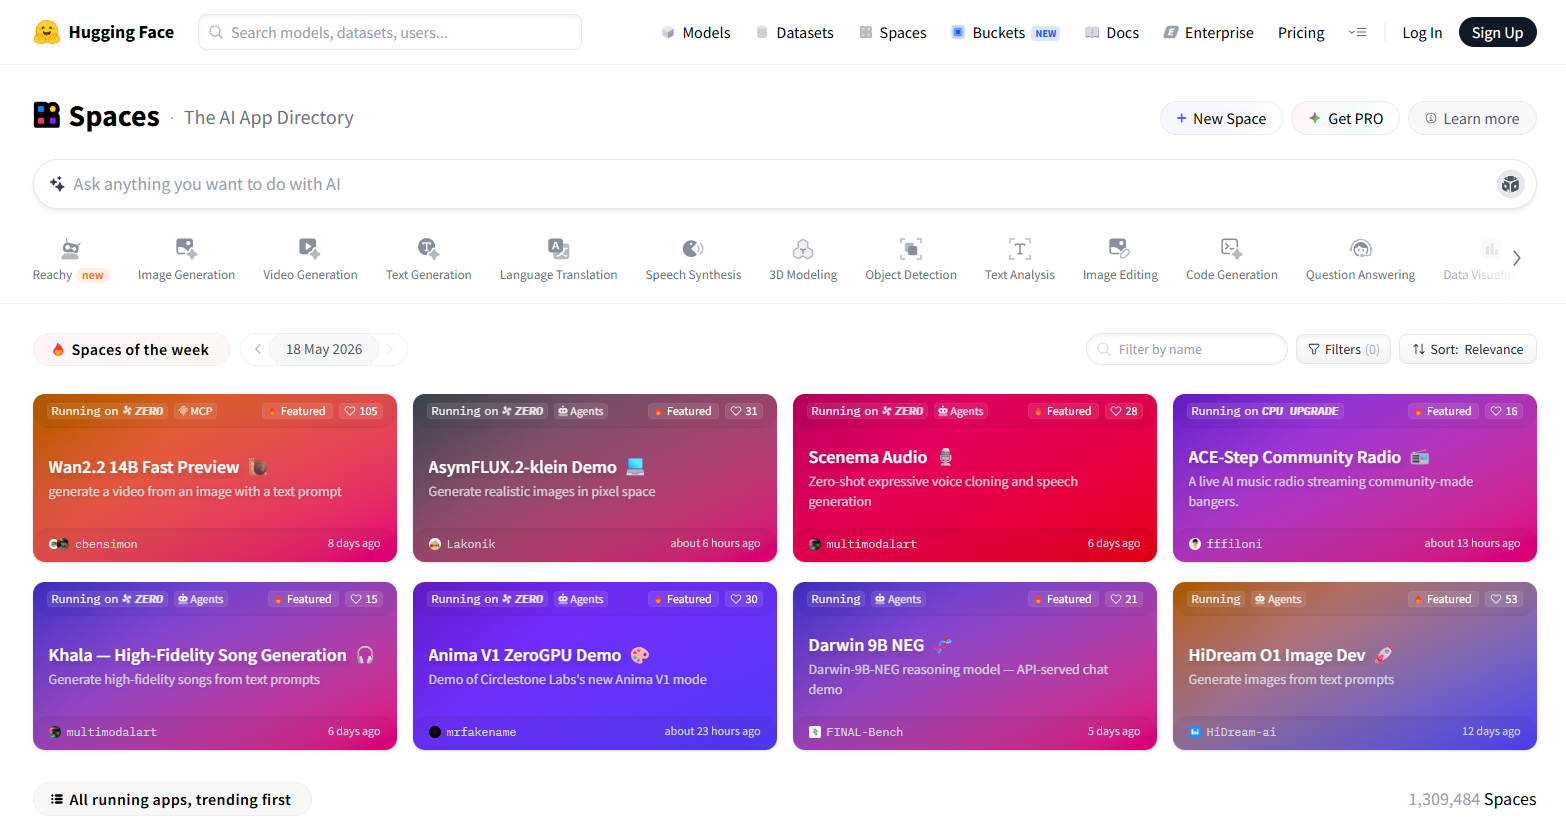
Task: Open the Wan2.2 14B Fast Preview card
Action: tap(215, 478)
